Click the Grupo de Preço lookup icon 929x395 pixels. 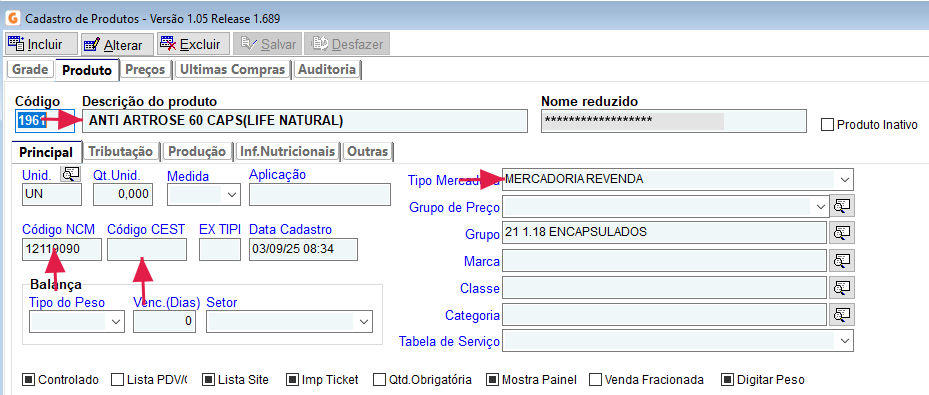(x=842, y=206)
